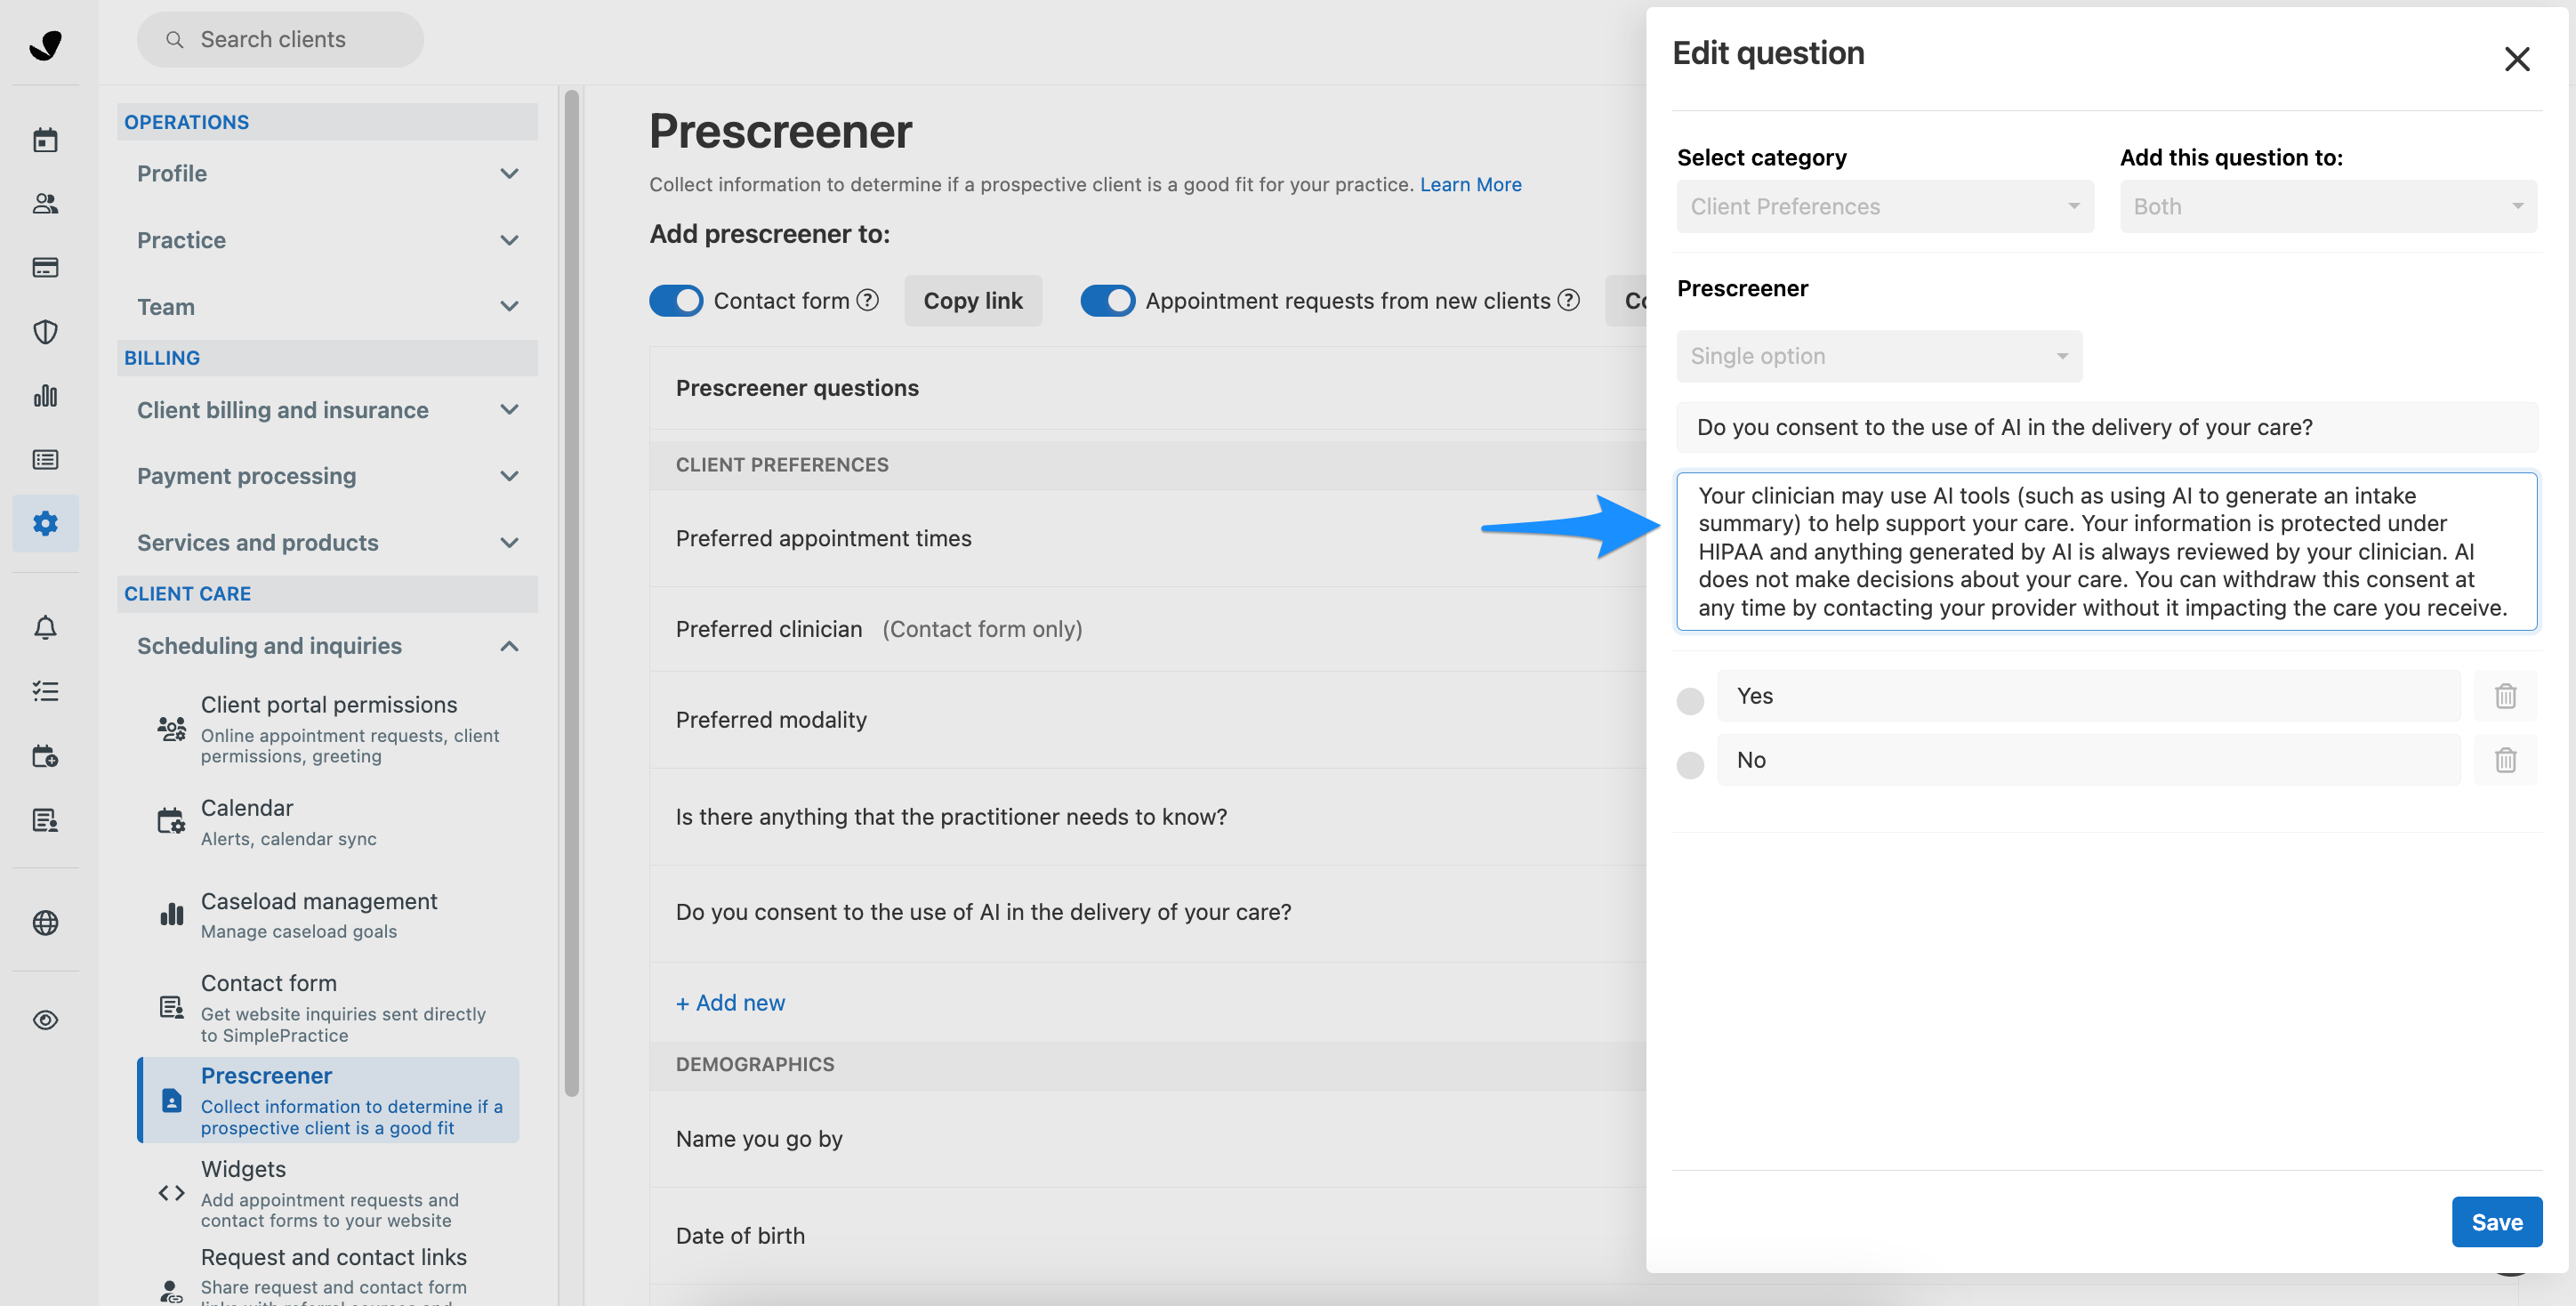
Task: Open Name you go by question
Action: click(1147, 1139)
